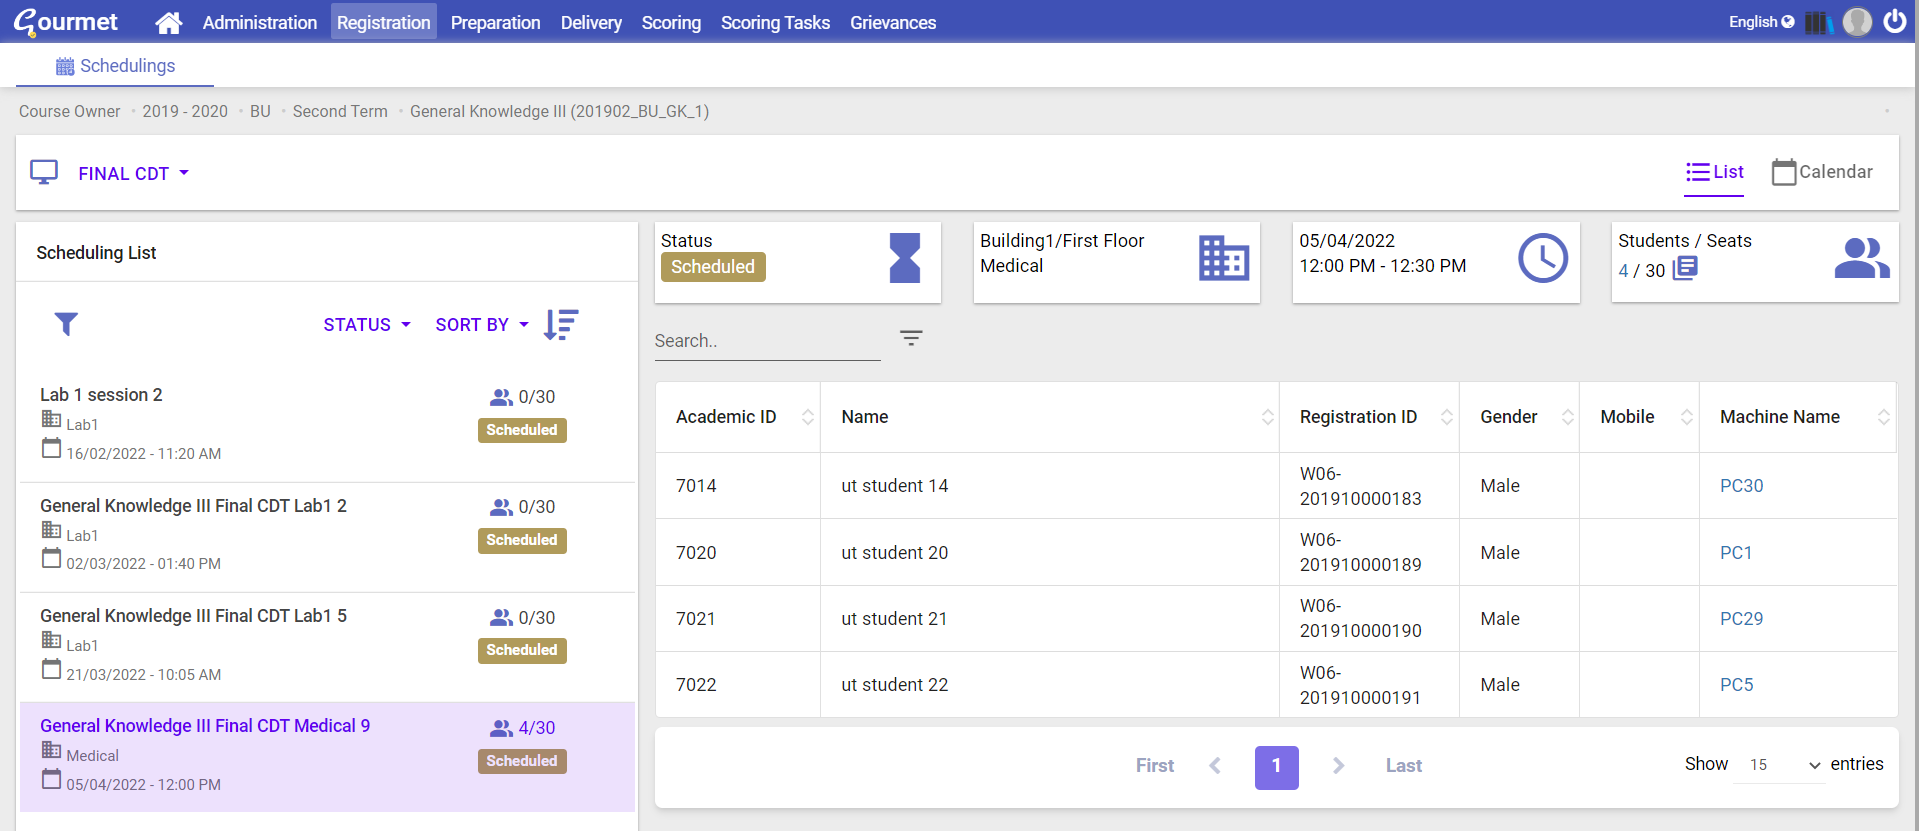Screen dimensions: 1919x831
Task: Select General Knowledge III Final CDT Lab1 5
Action: pyautogui.click(x=327, y=647)
